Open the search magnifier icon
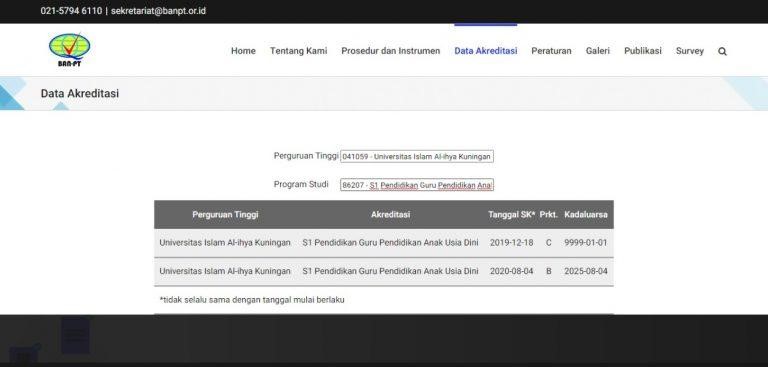 (x=722, y=51)
